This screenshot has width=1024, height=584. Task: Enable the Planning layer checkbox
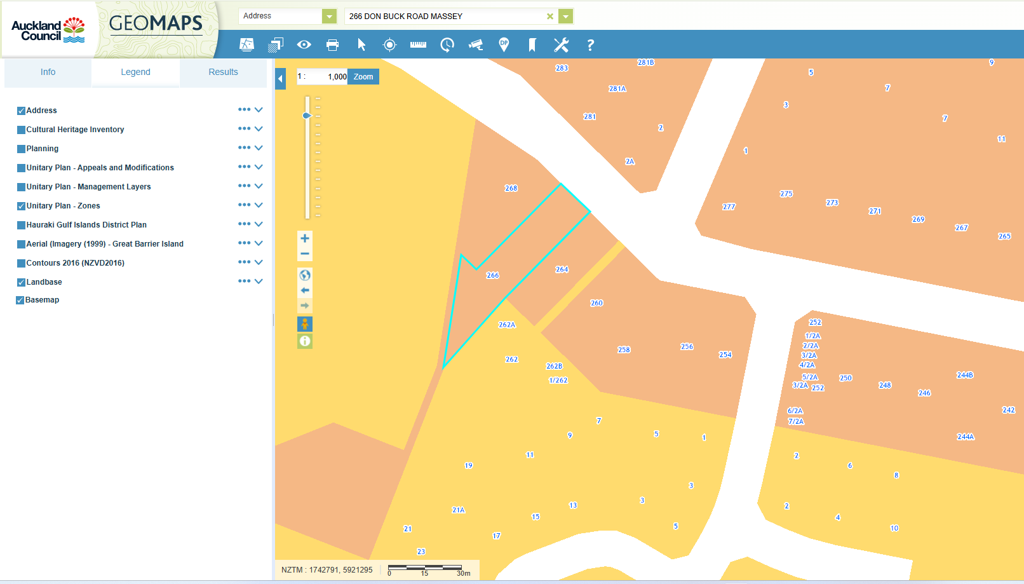21,149
